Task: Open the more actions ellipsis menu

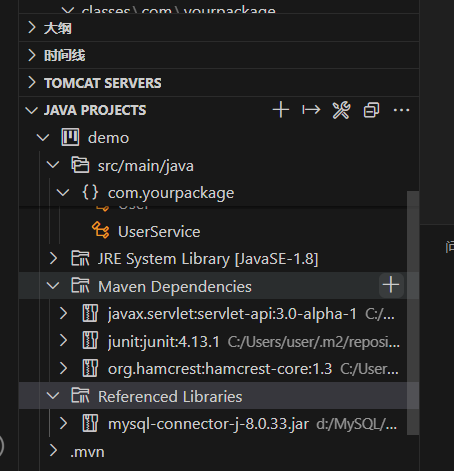Action: point(401,110)
